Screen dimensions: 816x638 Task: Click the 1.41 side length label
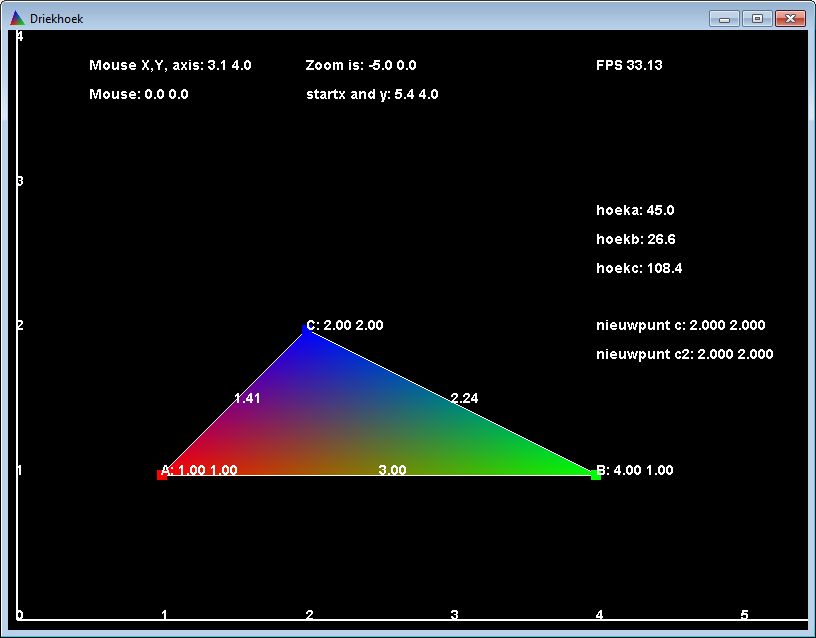247,398
